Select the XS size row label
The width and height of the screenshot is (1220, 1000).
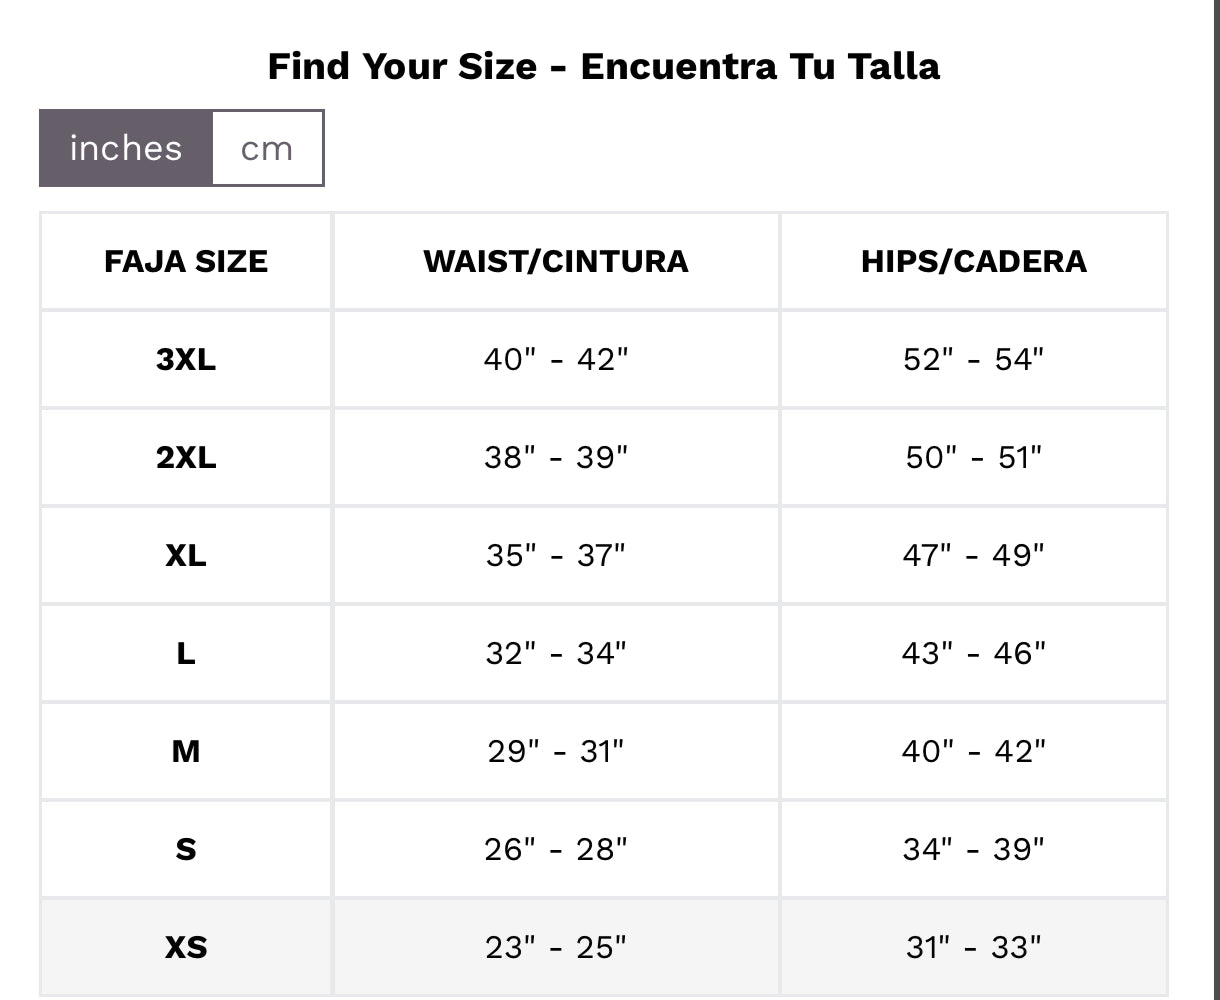click(x=186, y=947)
